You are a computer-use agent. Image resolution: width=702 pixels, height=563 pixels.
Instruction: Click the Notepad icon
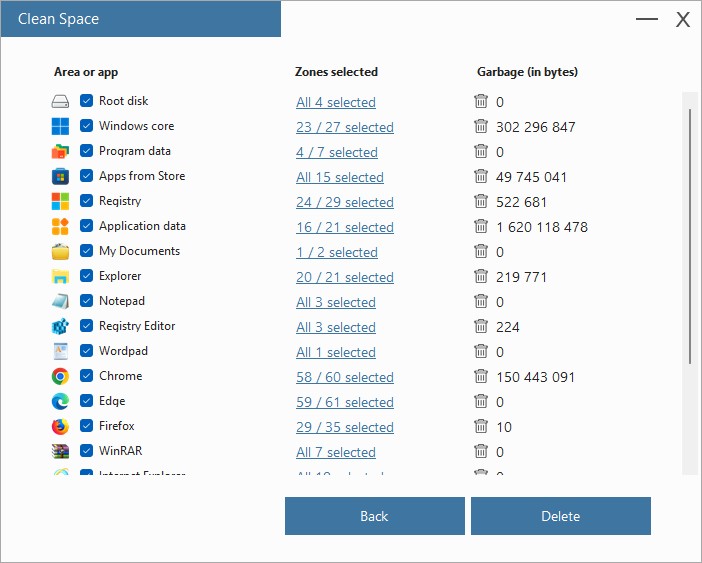click(60, 301)
